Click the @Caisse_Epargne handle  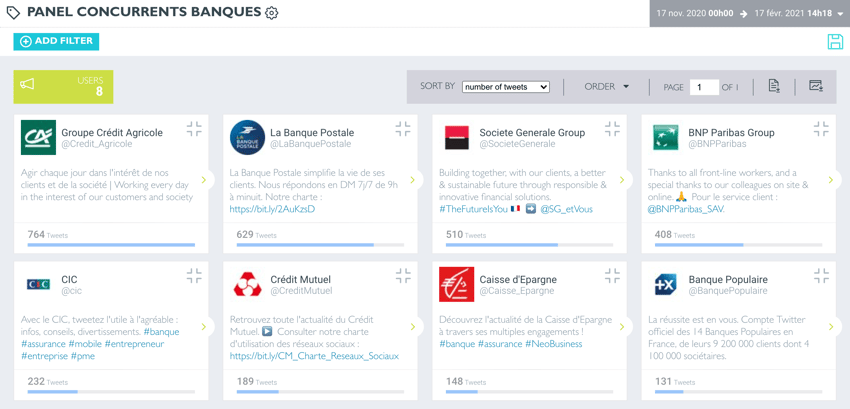pyautogui.click(x=517, y=291)
